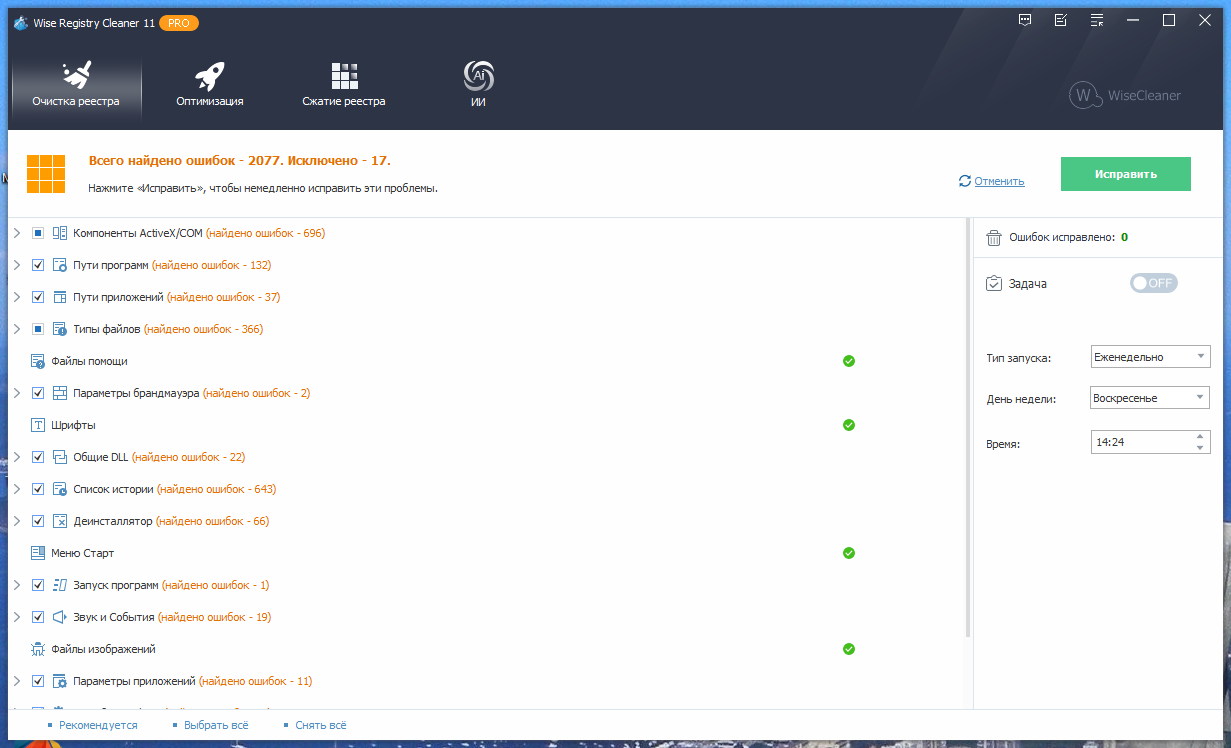This screenshot has height=748, width=1231.
Task: Click the Звук и События speaker icon
Action: pyautogui.click(x=59, y=617)
